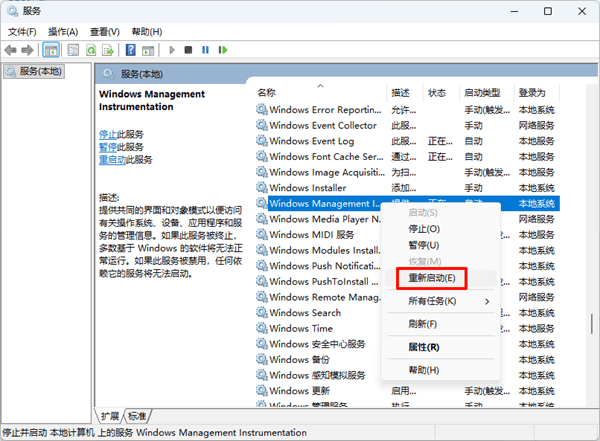Click the Export List toolbar icon
Screen dimensions: 600x441
[x=108, y=50]
